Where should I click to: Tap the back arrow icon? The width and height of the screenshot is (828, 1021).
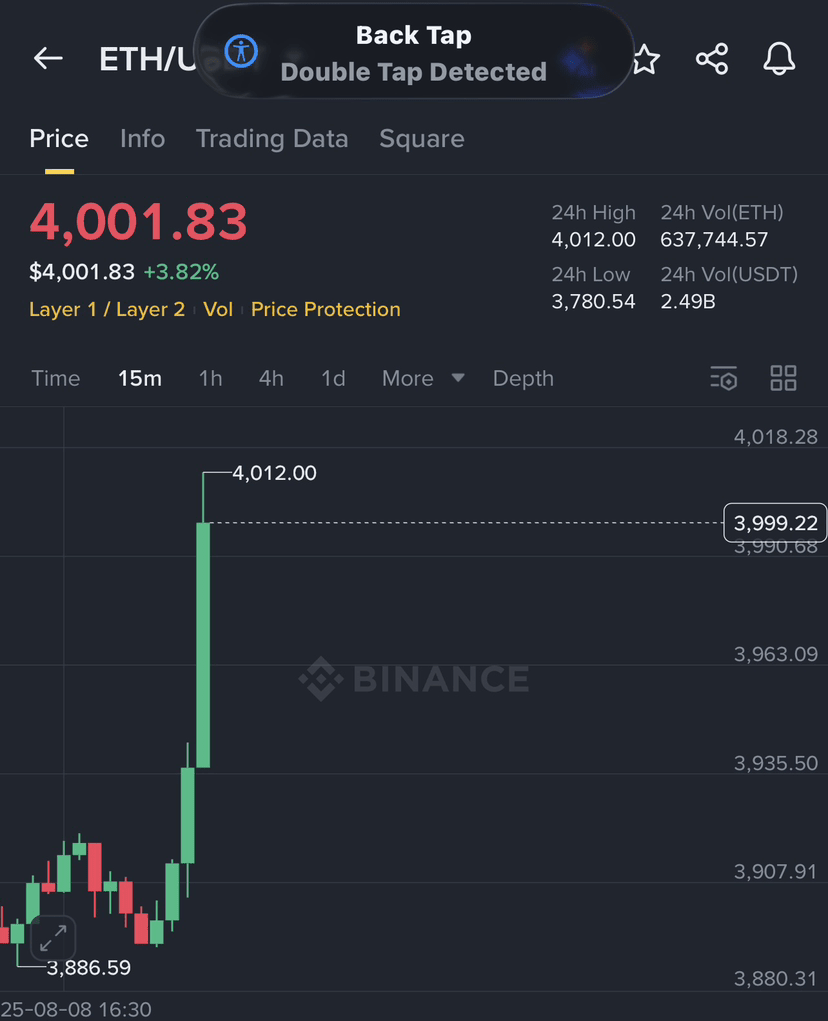[x=48, y=59]
